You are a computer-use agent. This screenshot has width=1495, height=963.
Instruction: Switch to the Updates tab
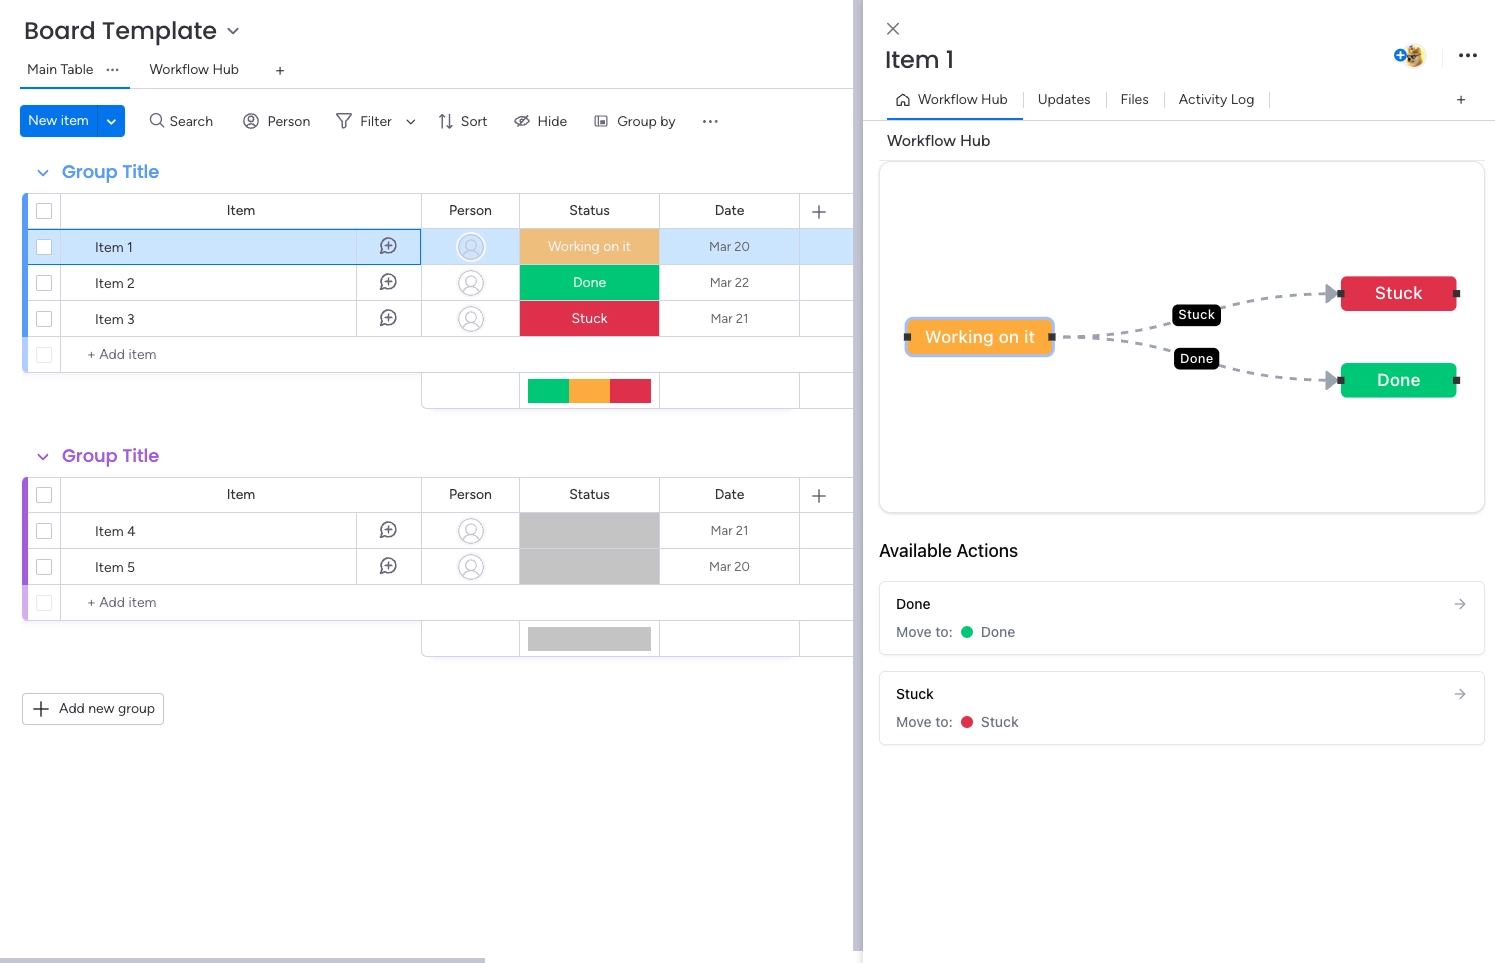pyautogui.click(x=1063, y=99)
